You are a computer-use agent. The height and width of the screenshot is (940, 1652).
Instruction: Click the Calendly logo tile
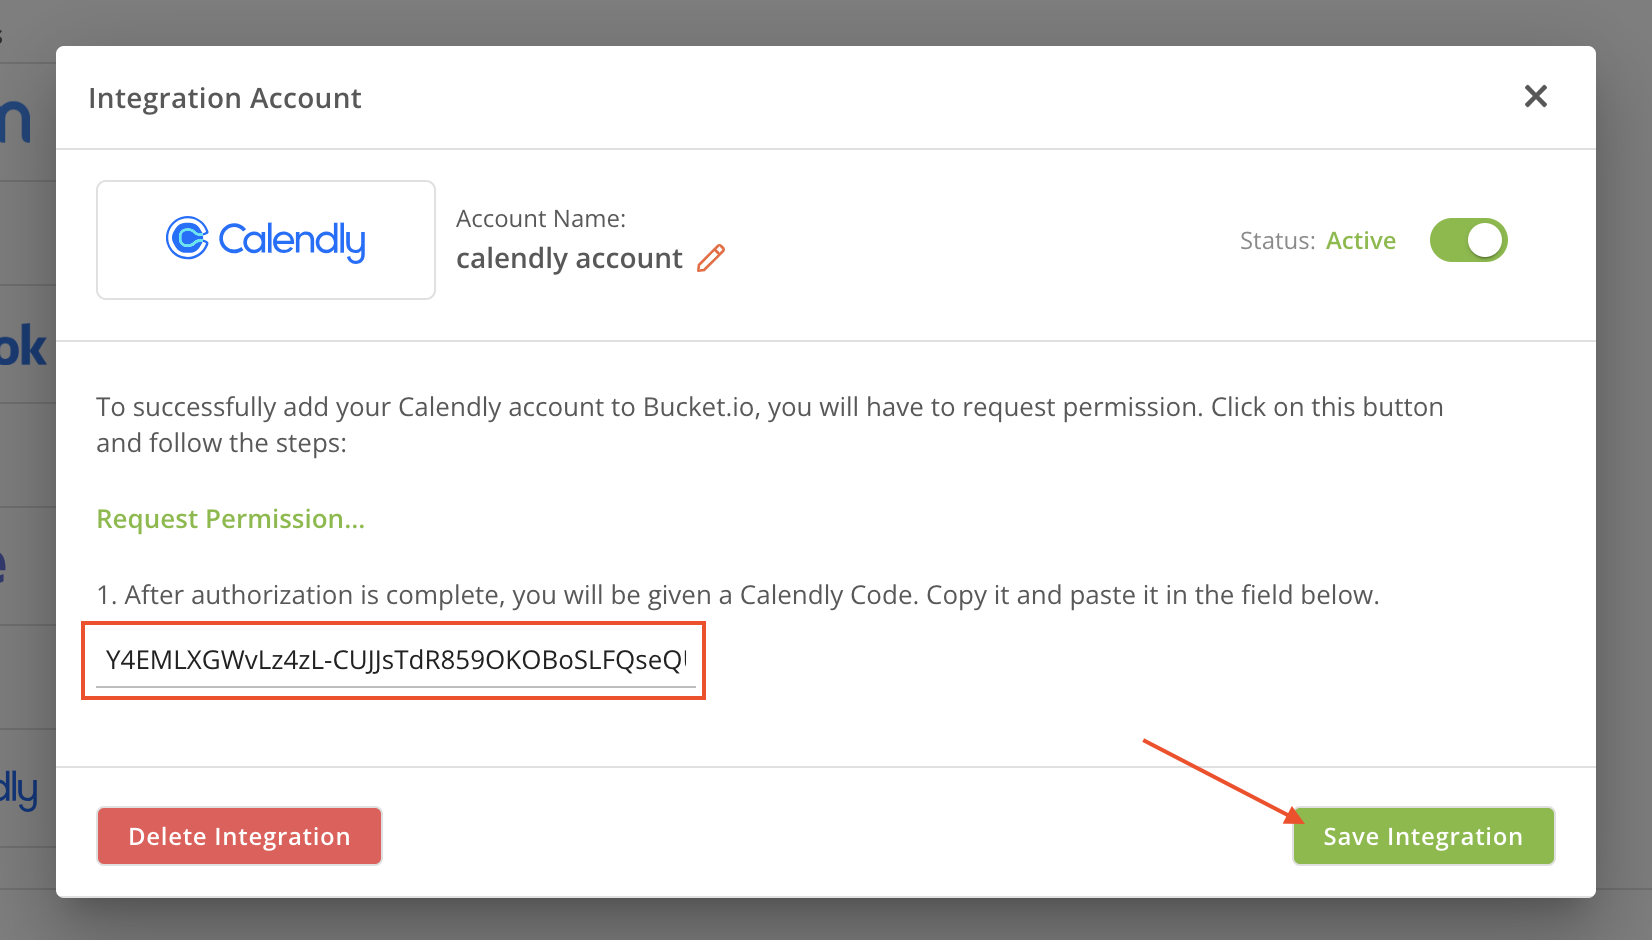click(x=266, y=240)
